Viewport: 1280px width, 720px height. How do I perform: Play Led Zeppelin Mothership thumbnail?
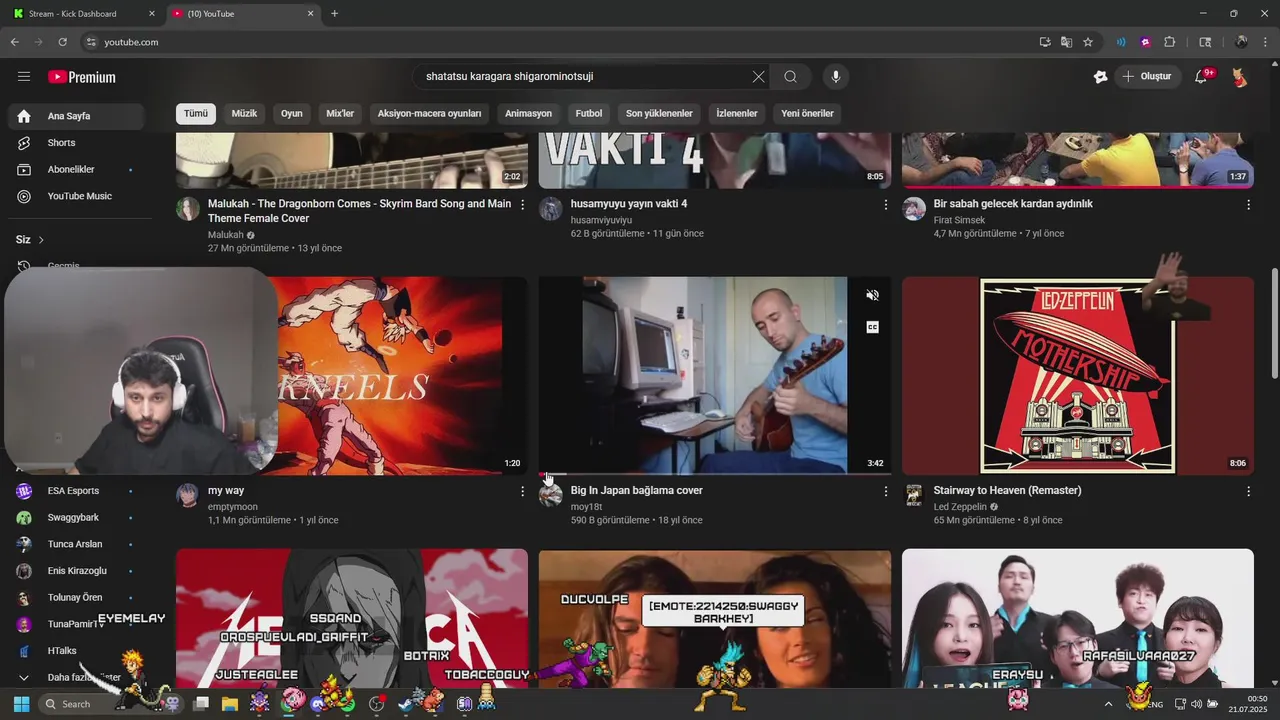[1077, 375]
